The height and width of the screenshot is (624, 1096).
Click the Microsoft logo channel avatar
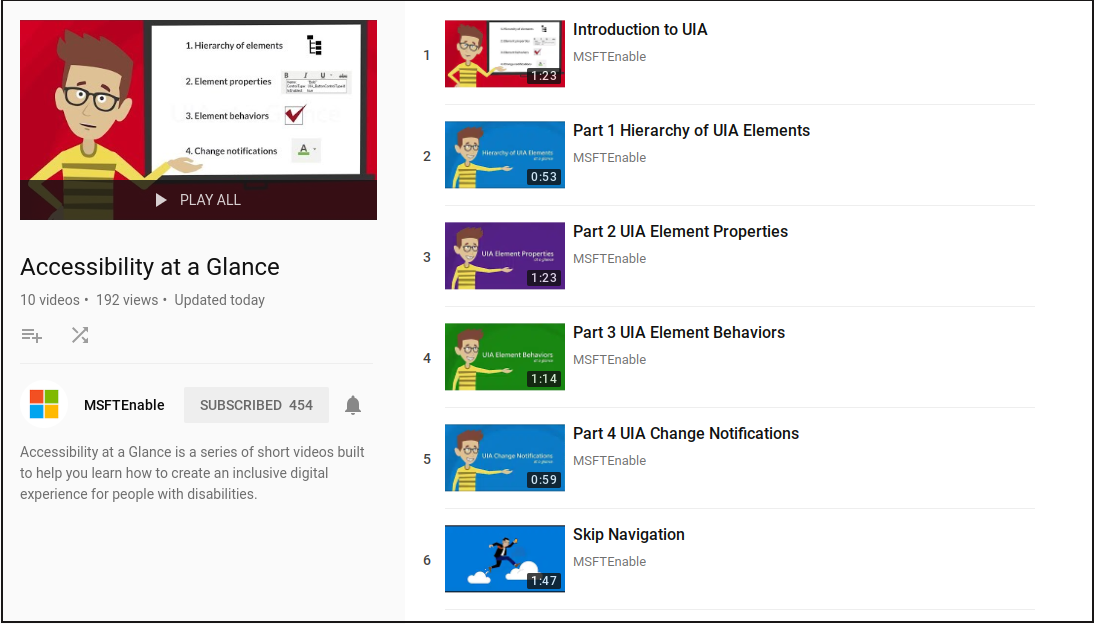[44, 405]
